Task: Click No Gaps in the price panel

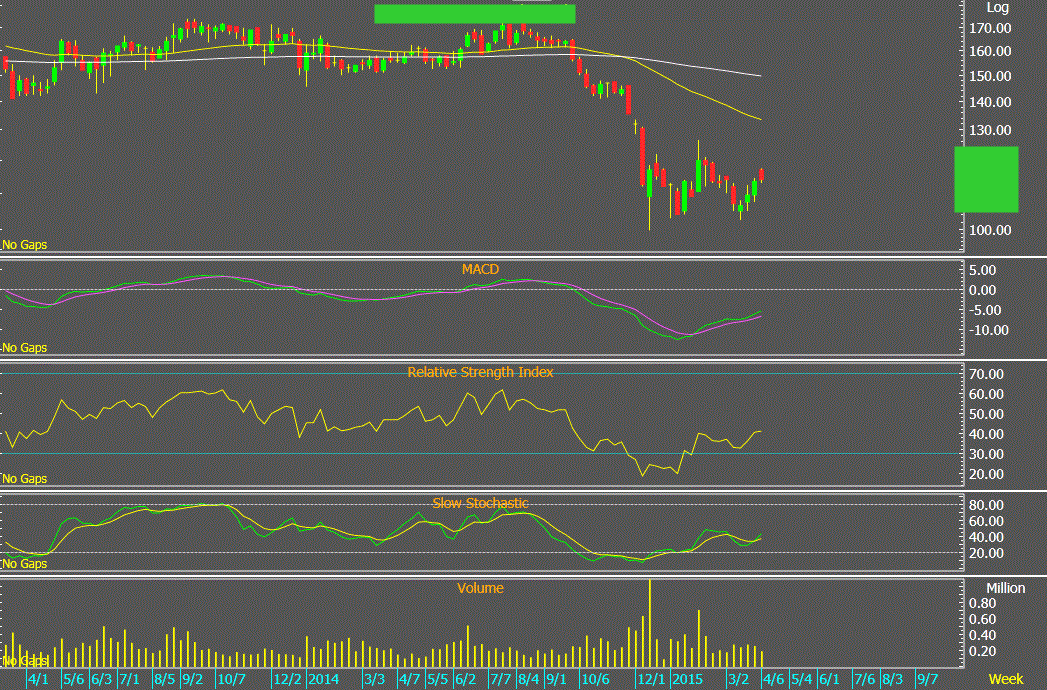Action: click(25, 245)
